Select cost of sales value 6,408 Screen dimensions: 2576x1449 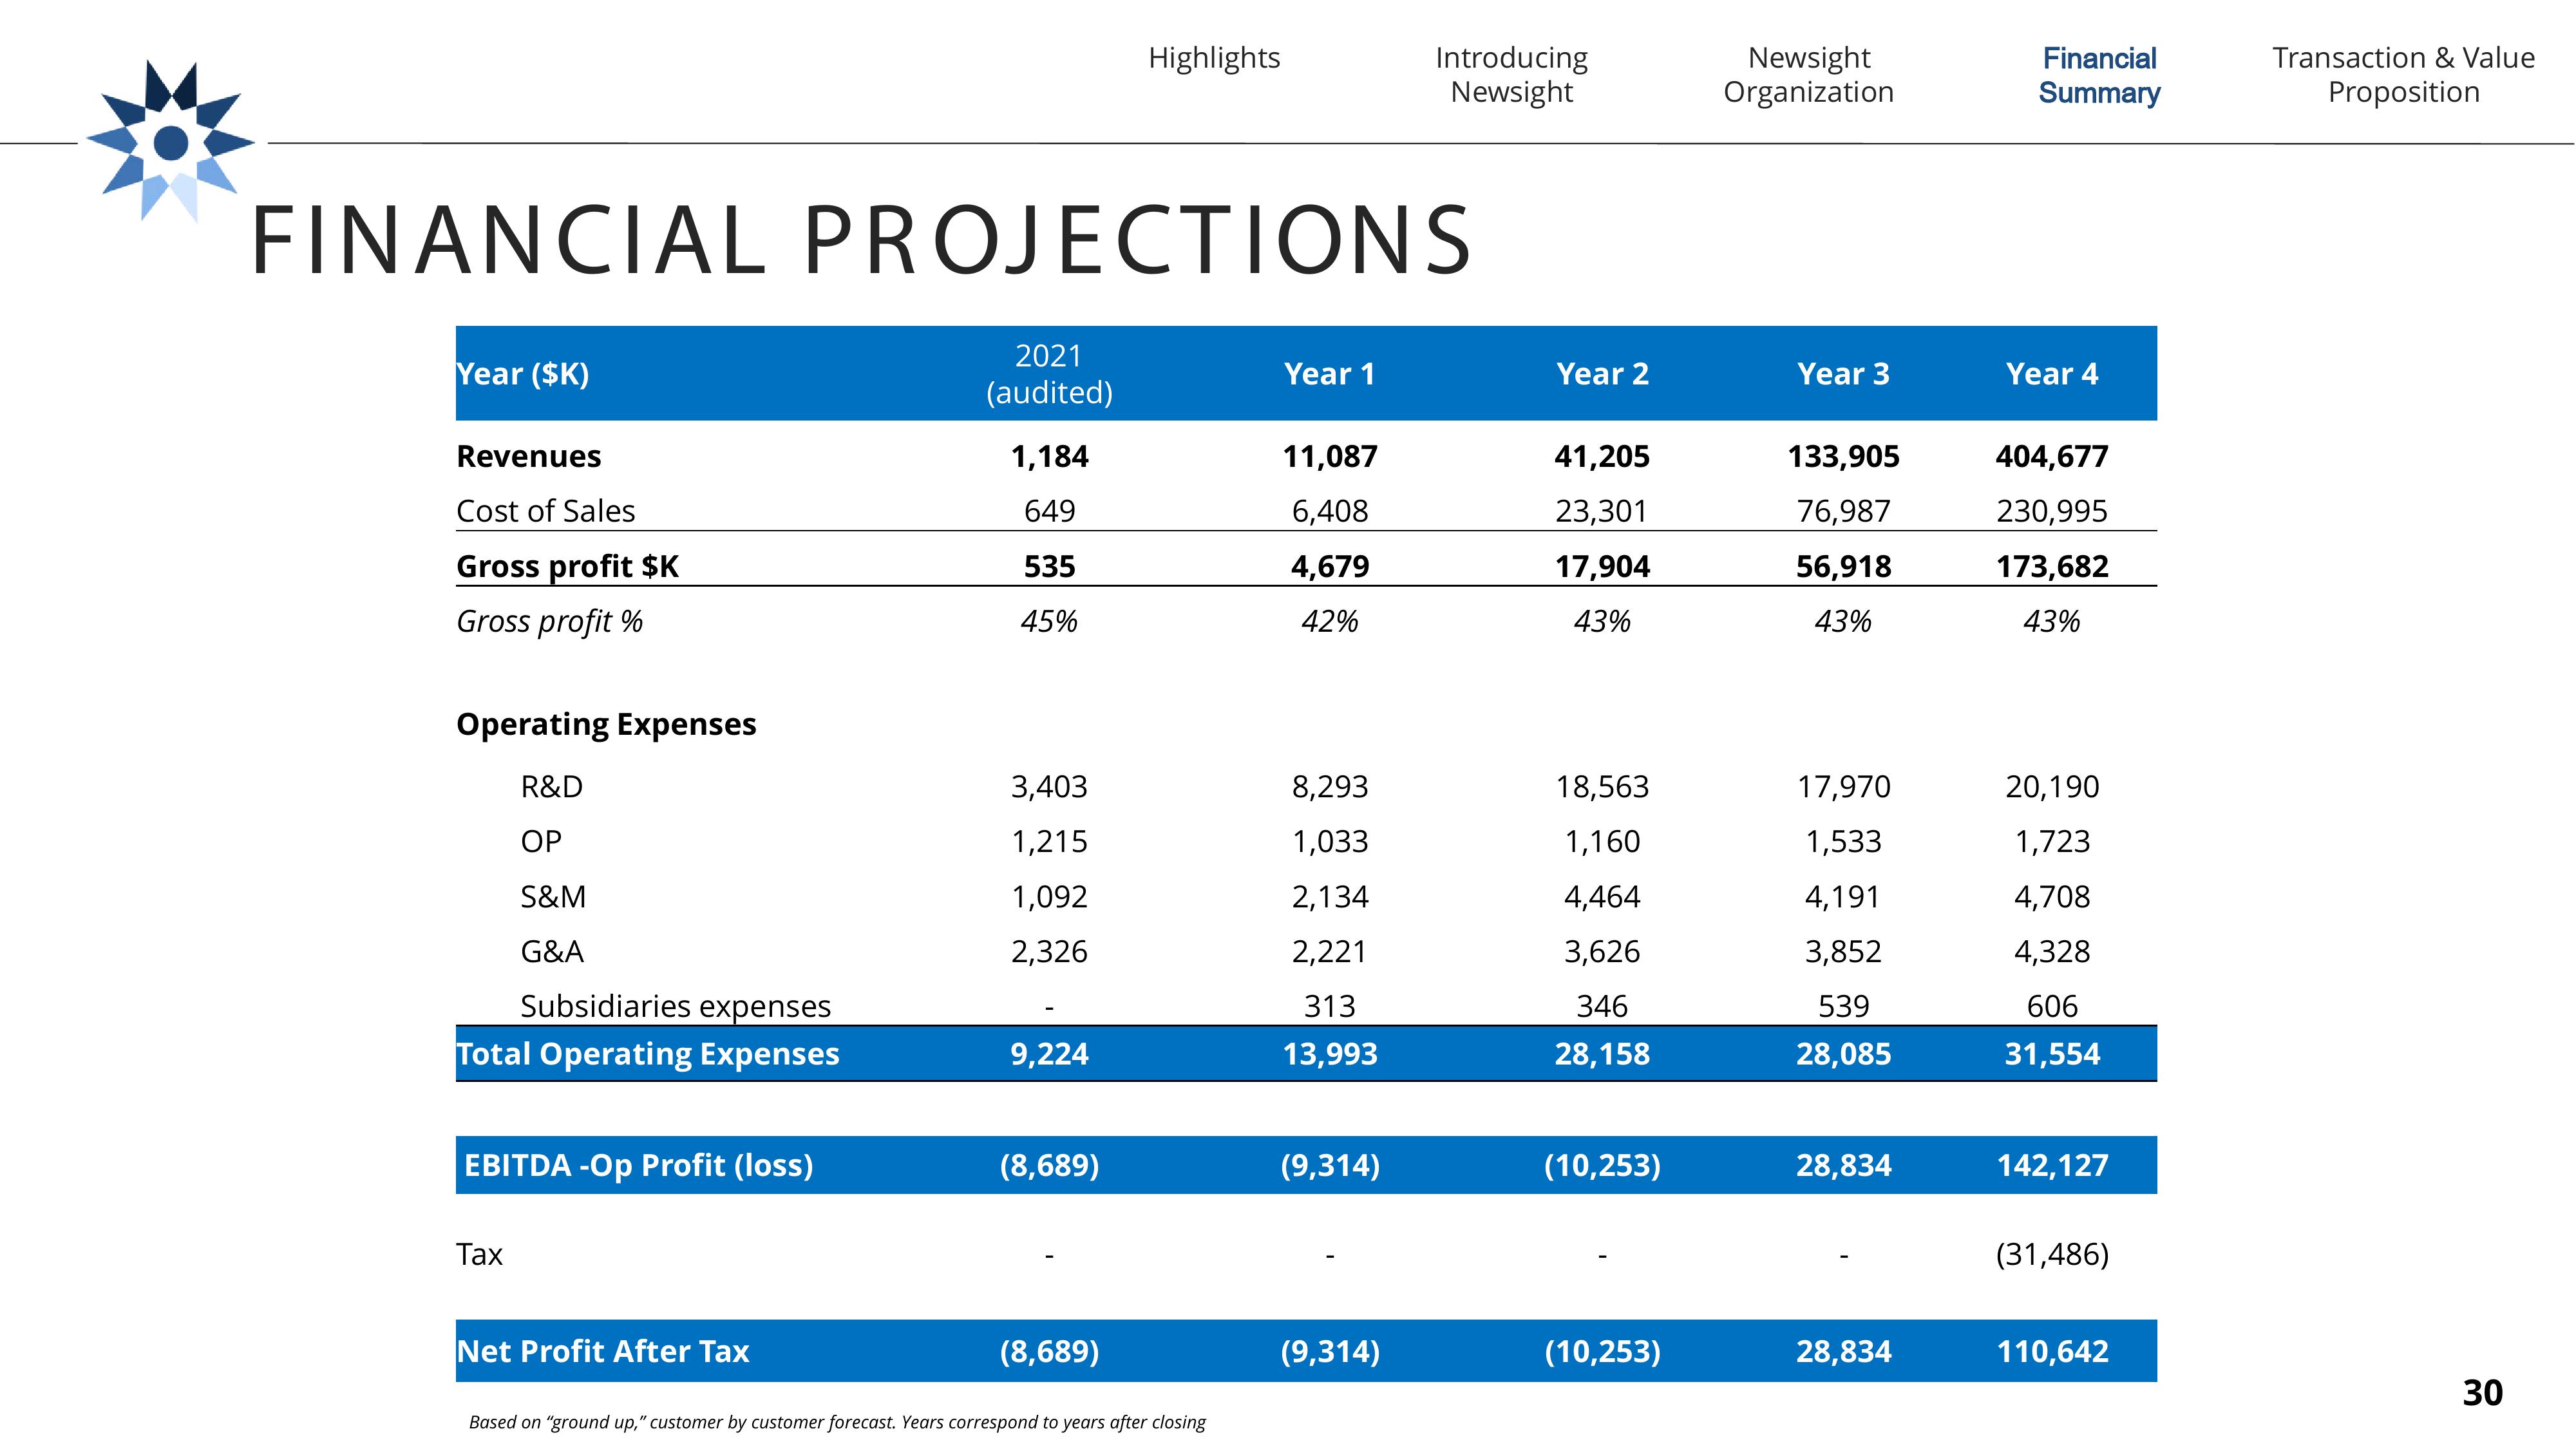[x=1330, y=511]
